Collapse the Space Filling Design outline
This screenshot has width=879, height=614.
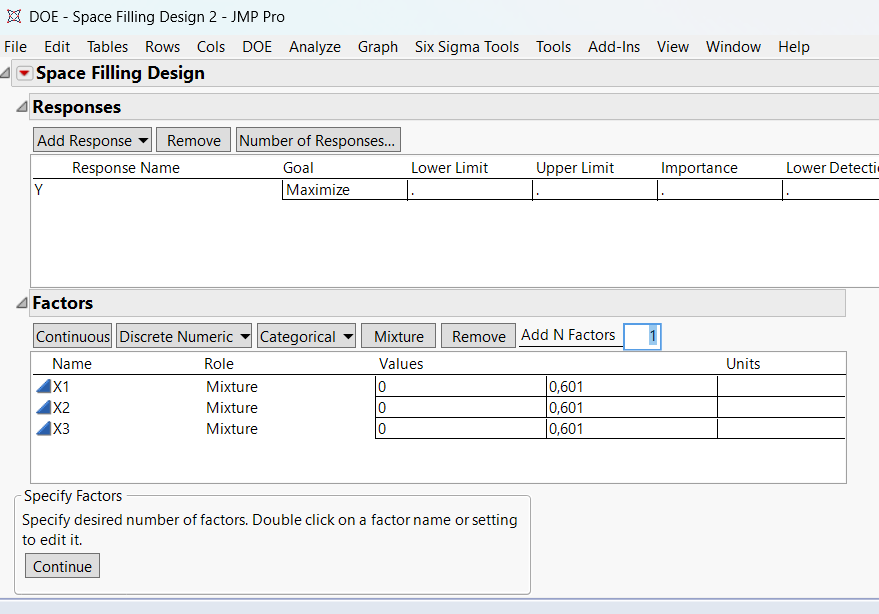[8, 73]
